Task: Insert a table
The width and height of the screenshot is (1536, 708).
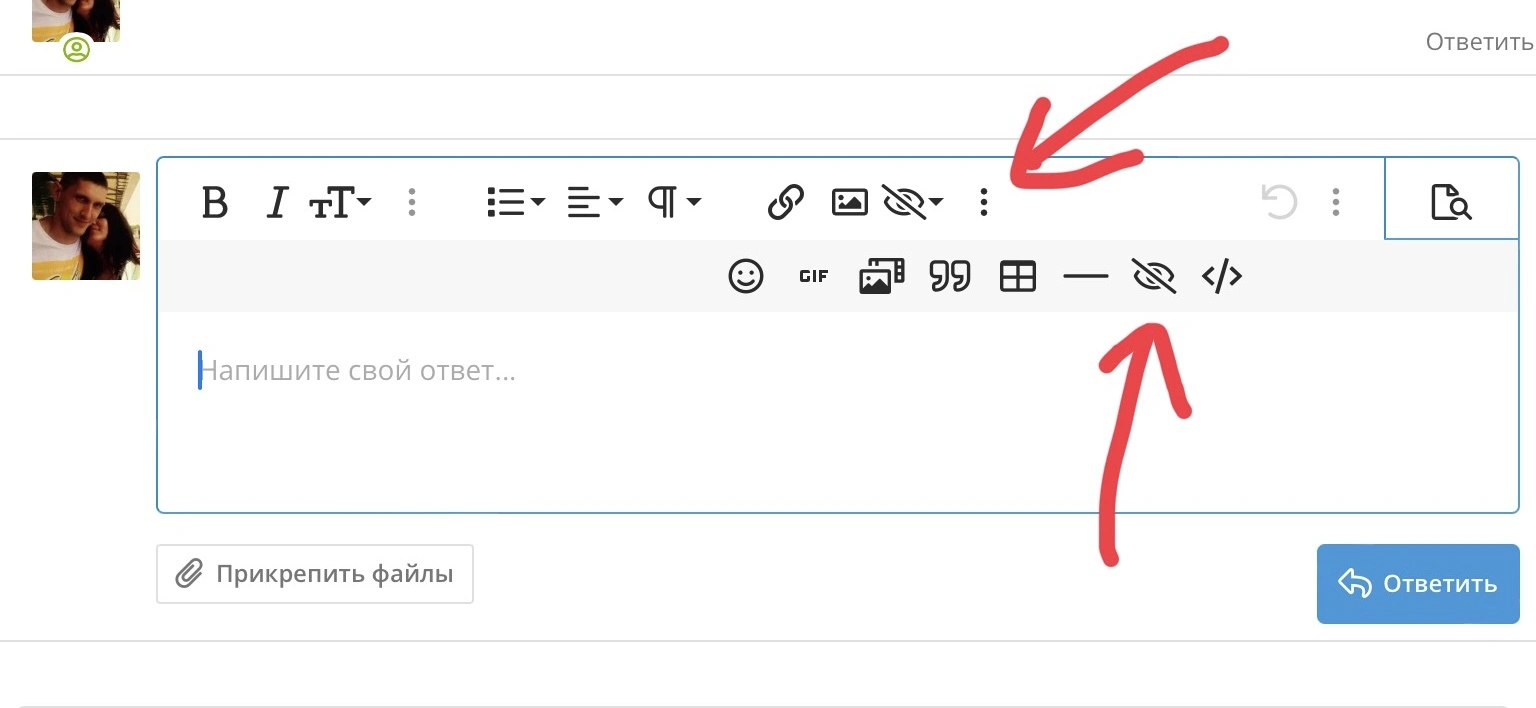Action: click(1018, 276)
